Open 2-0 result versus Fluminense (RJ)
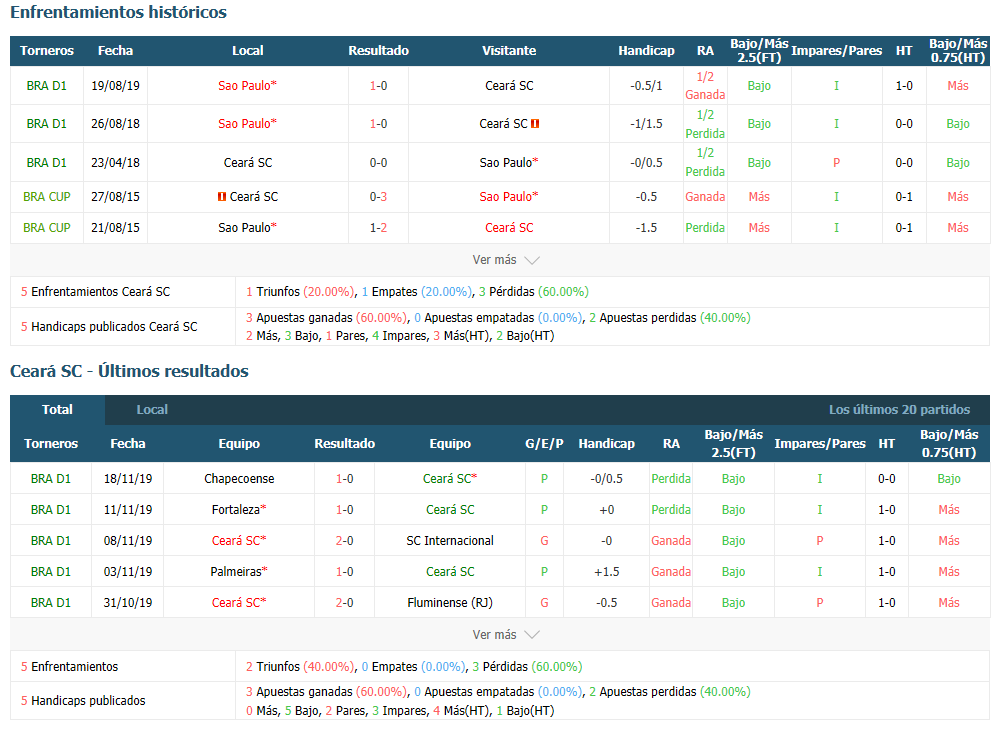Image resolution: width=1008 pixels, height=732 pixels. (x=345, y=602)
